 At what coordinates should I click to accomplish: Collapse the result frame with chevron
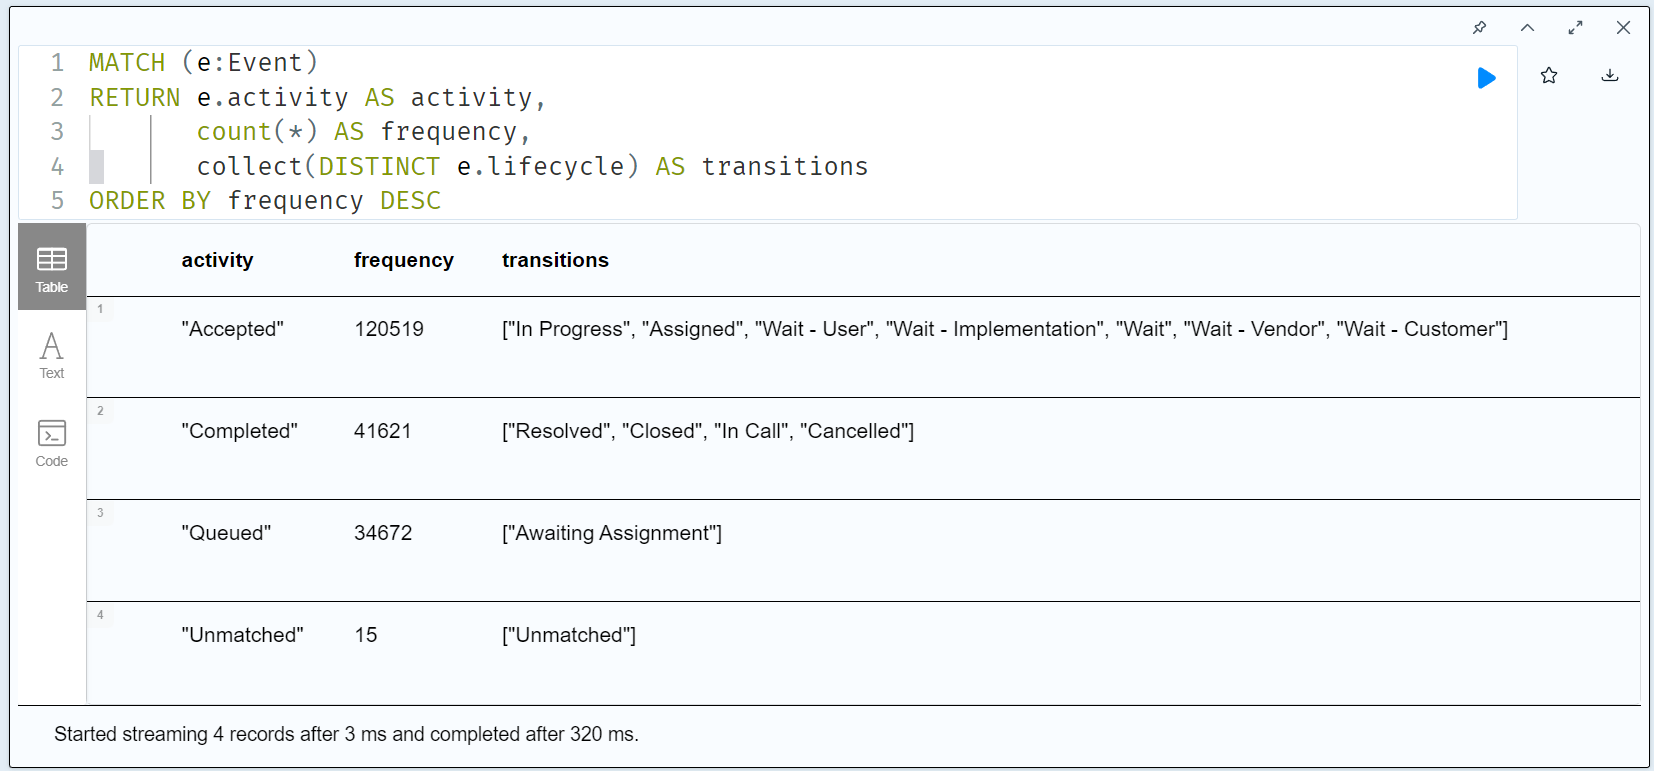tap(1527, 28)
